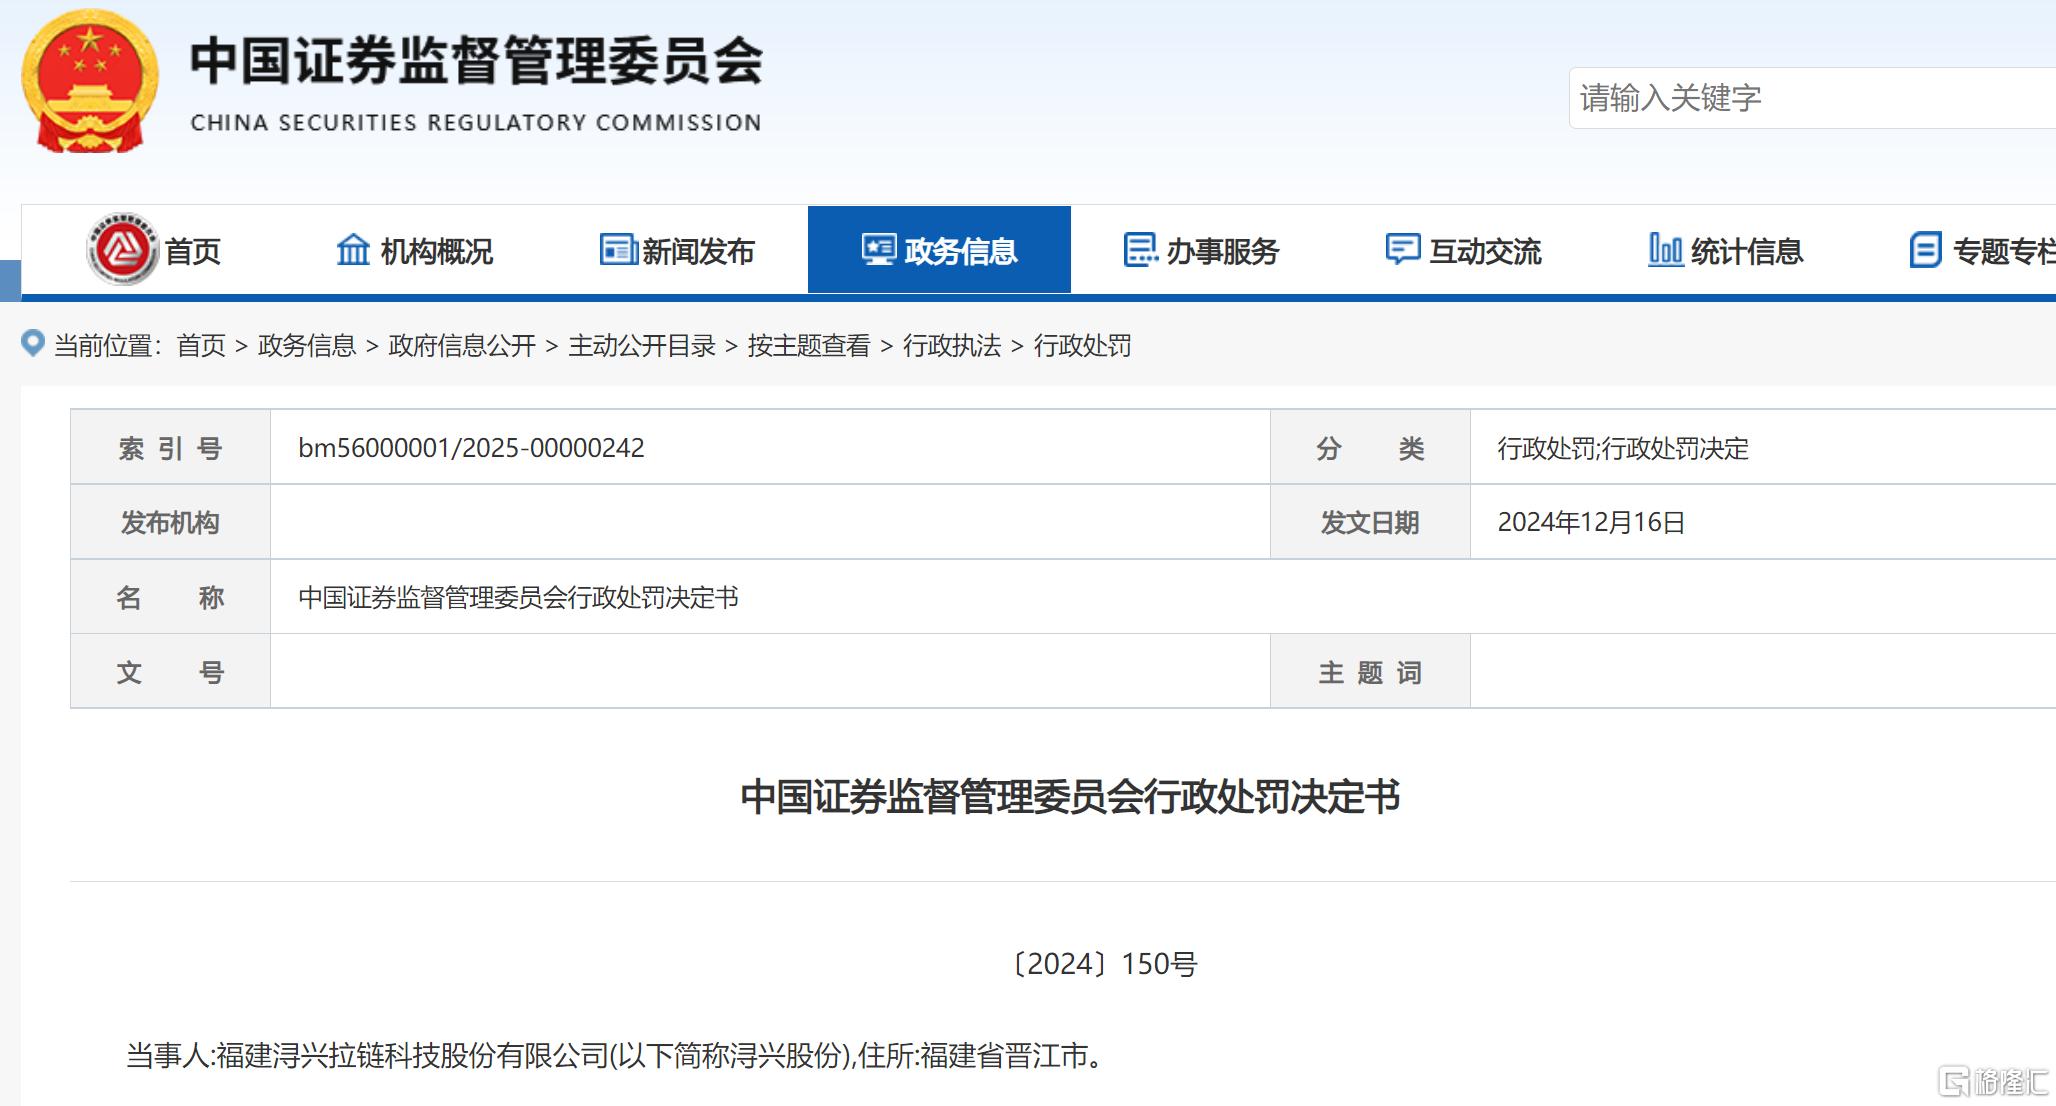Image resolution: width=2056 pixels, height=1106 pixels.
Task: Click the 主题词 label cell
Action: click(x=1370, y=672)
